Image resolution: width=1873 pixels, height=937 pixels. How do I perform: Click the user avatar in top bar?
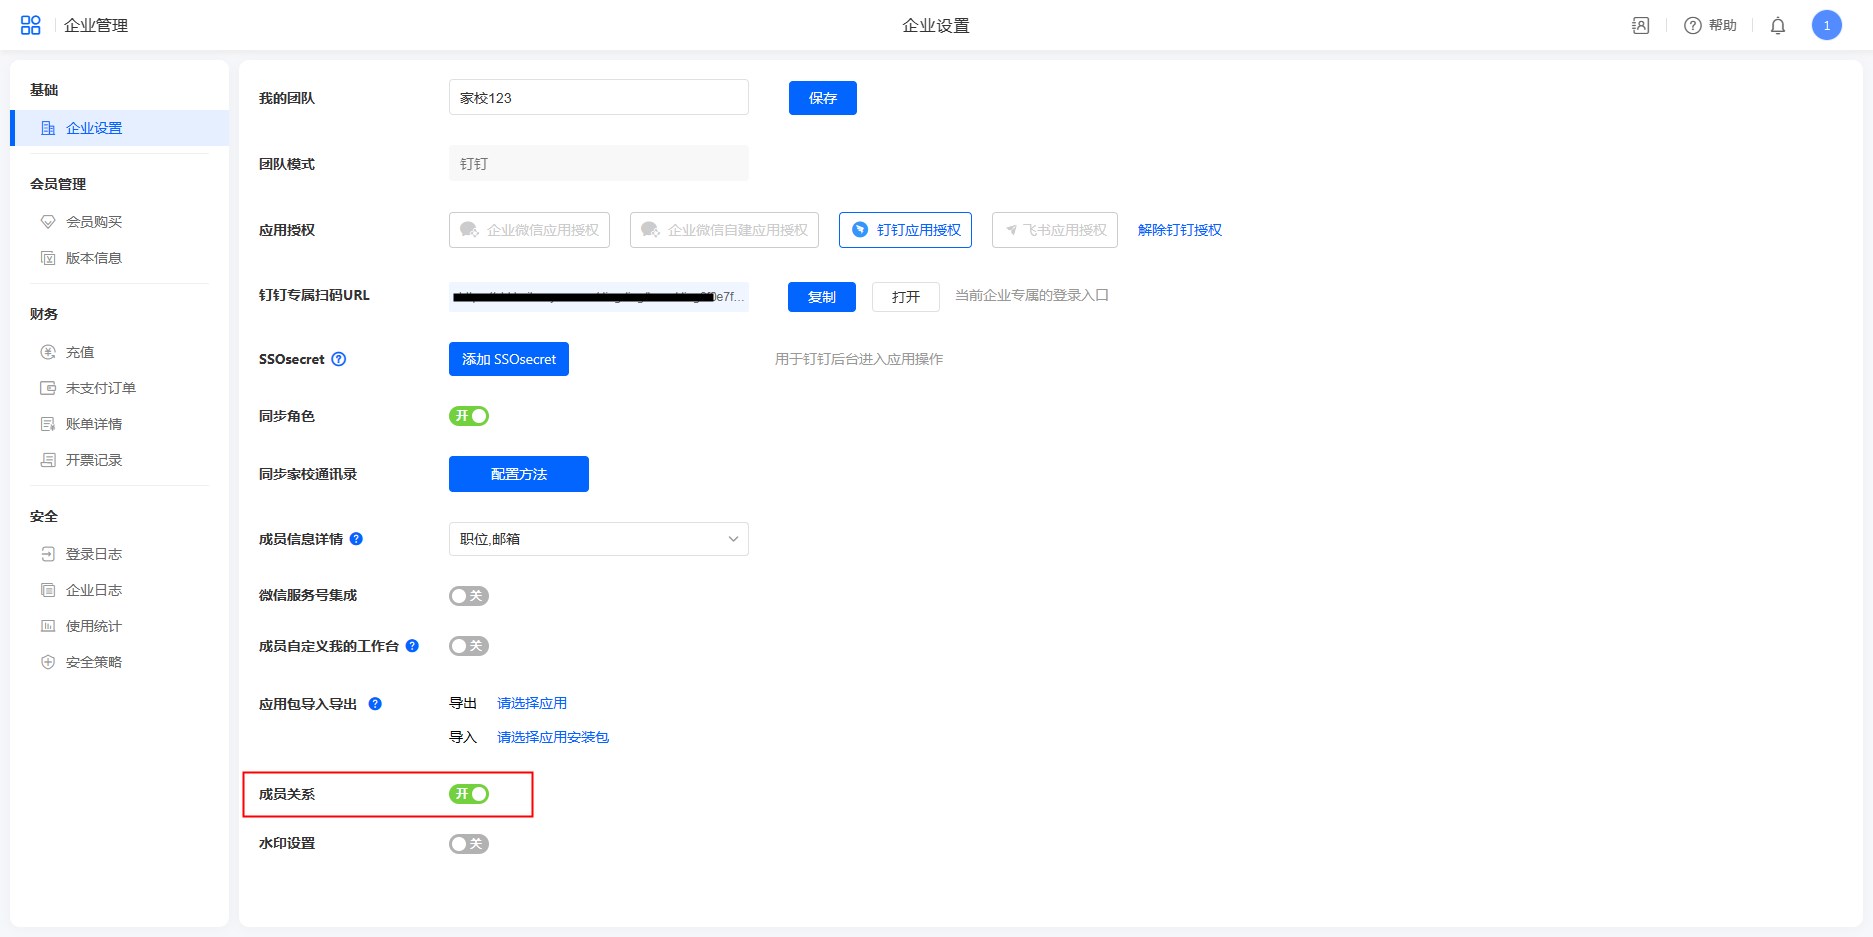click(x=1826, y=26)
